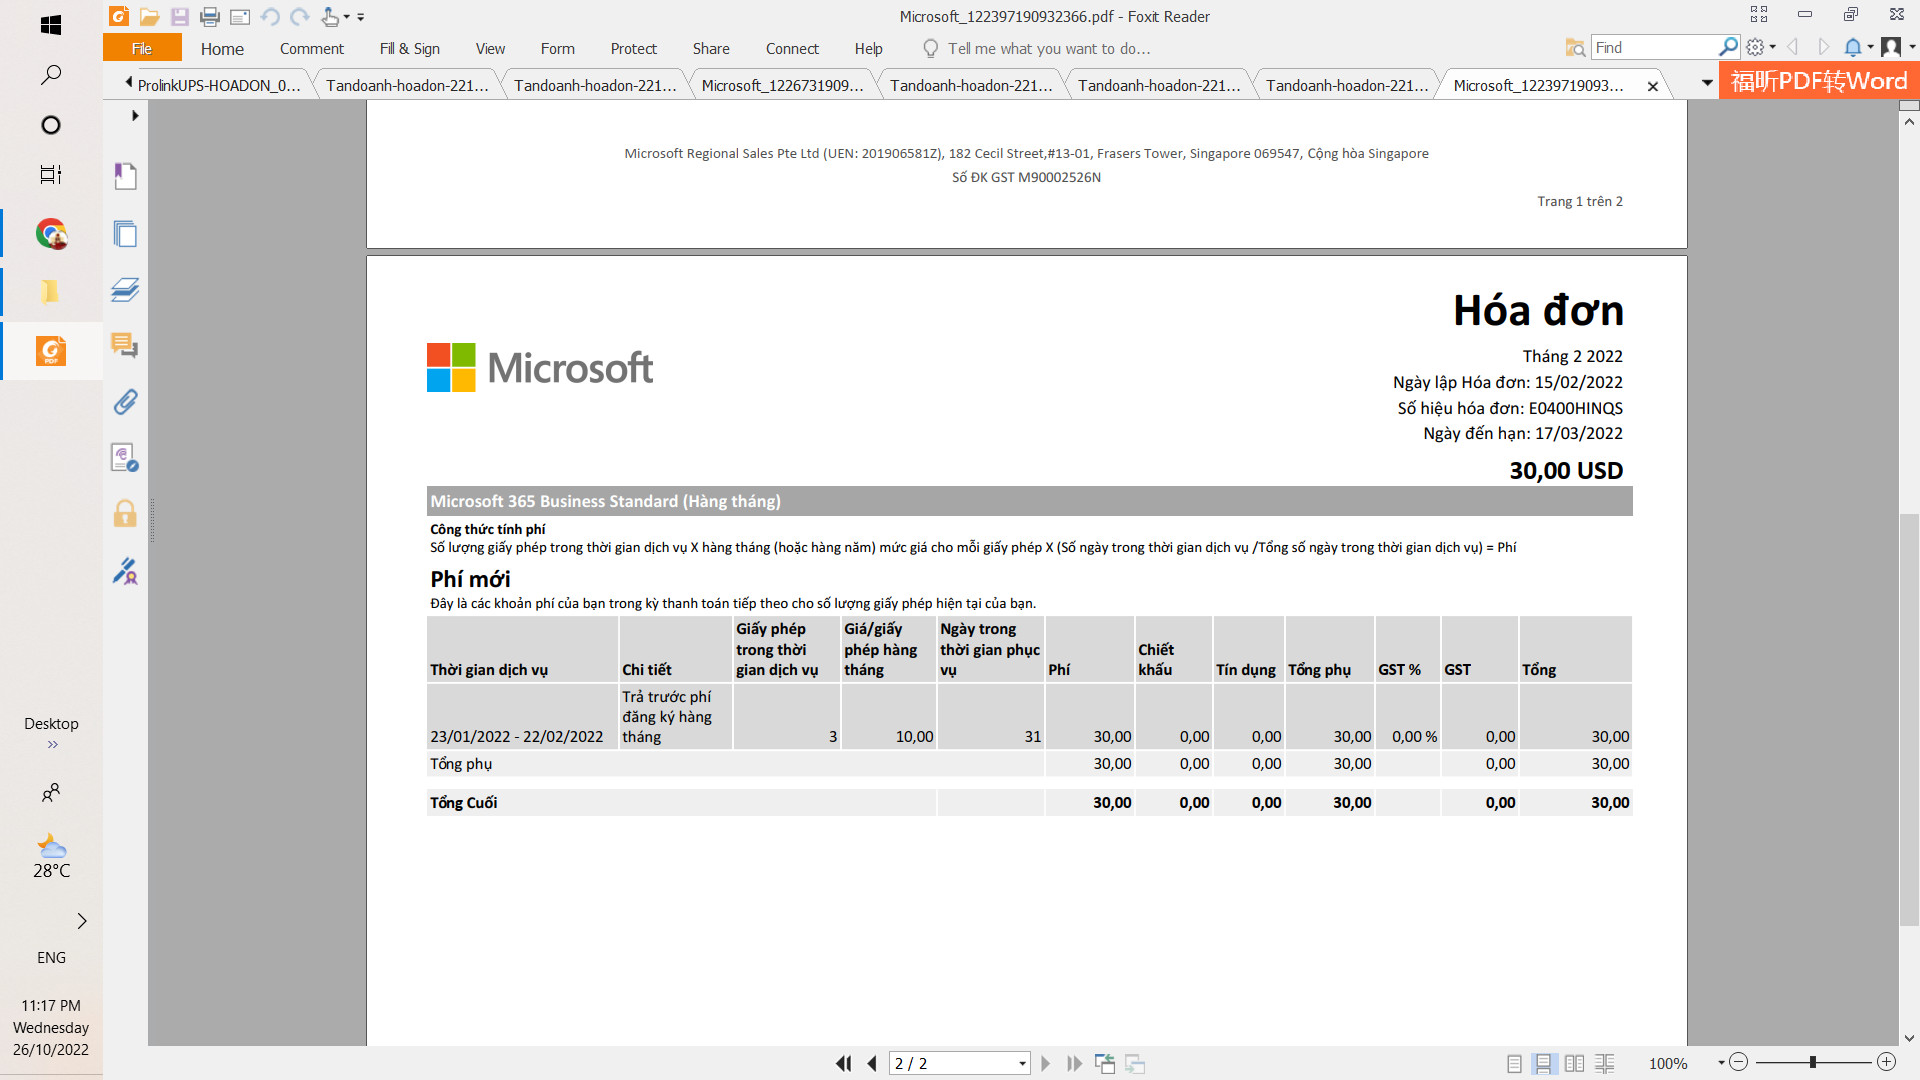Image resolution: width=1920 pixels, height=1080 pixels.
Task: Go to first page button
Action: (x=843, y=1063)
